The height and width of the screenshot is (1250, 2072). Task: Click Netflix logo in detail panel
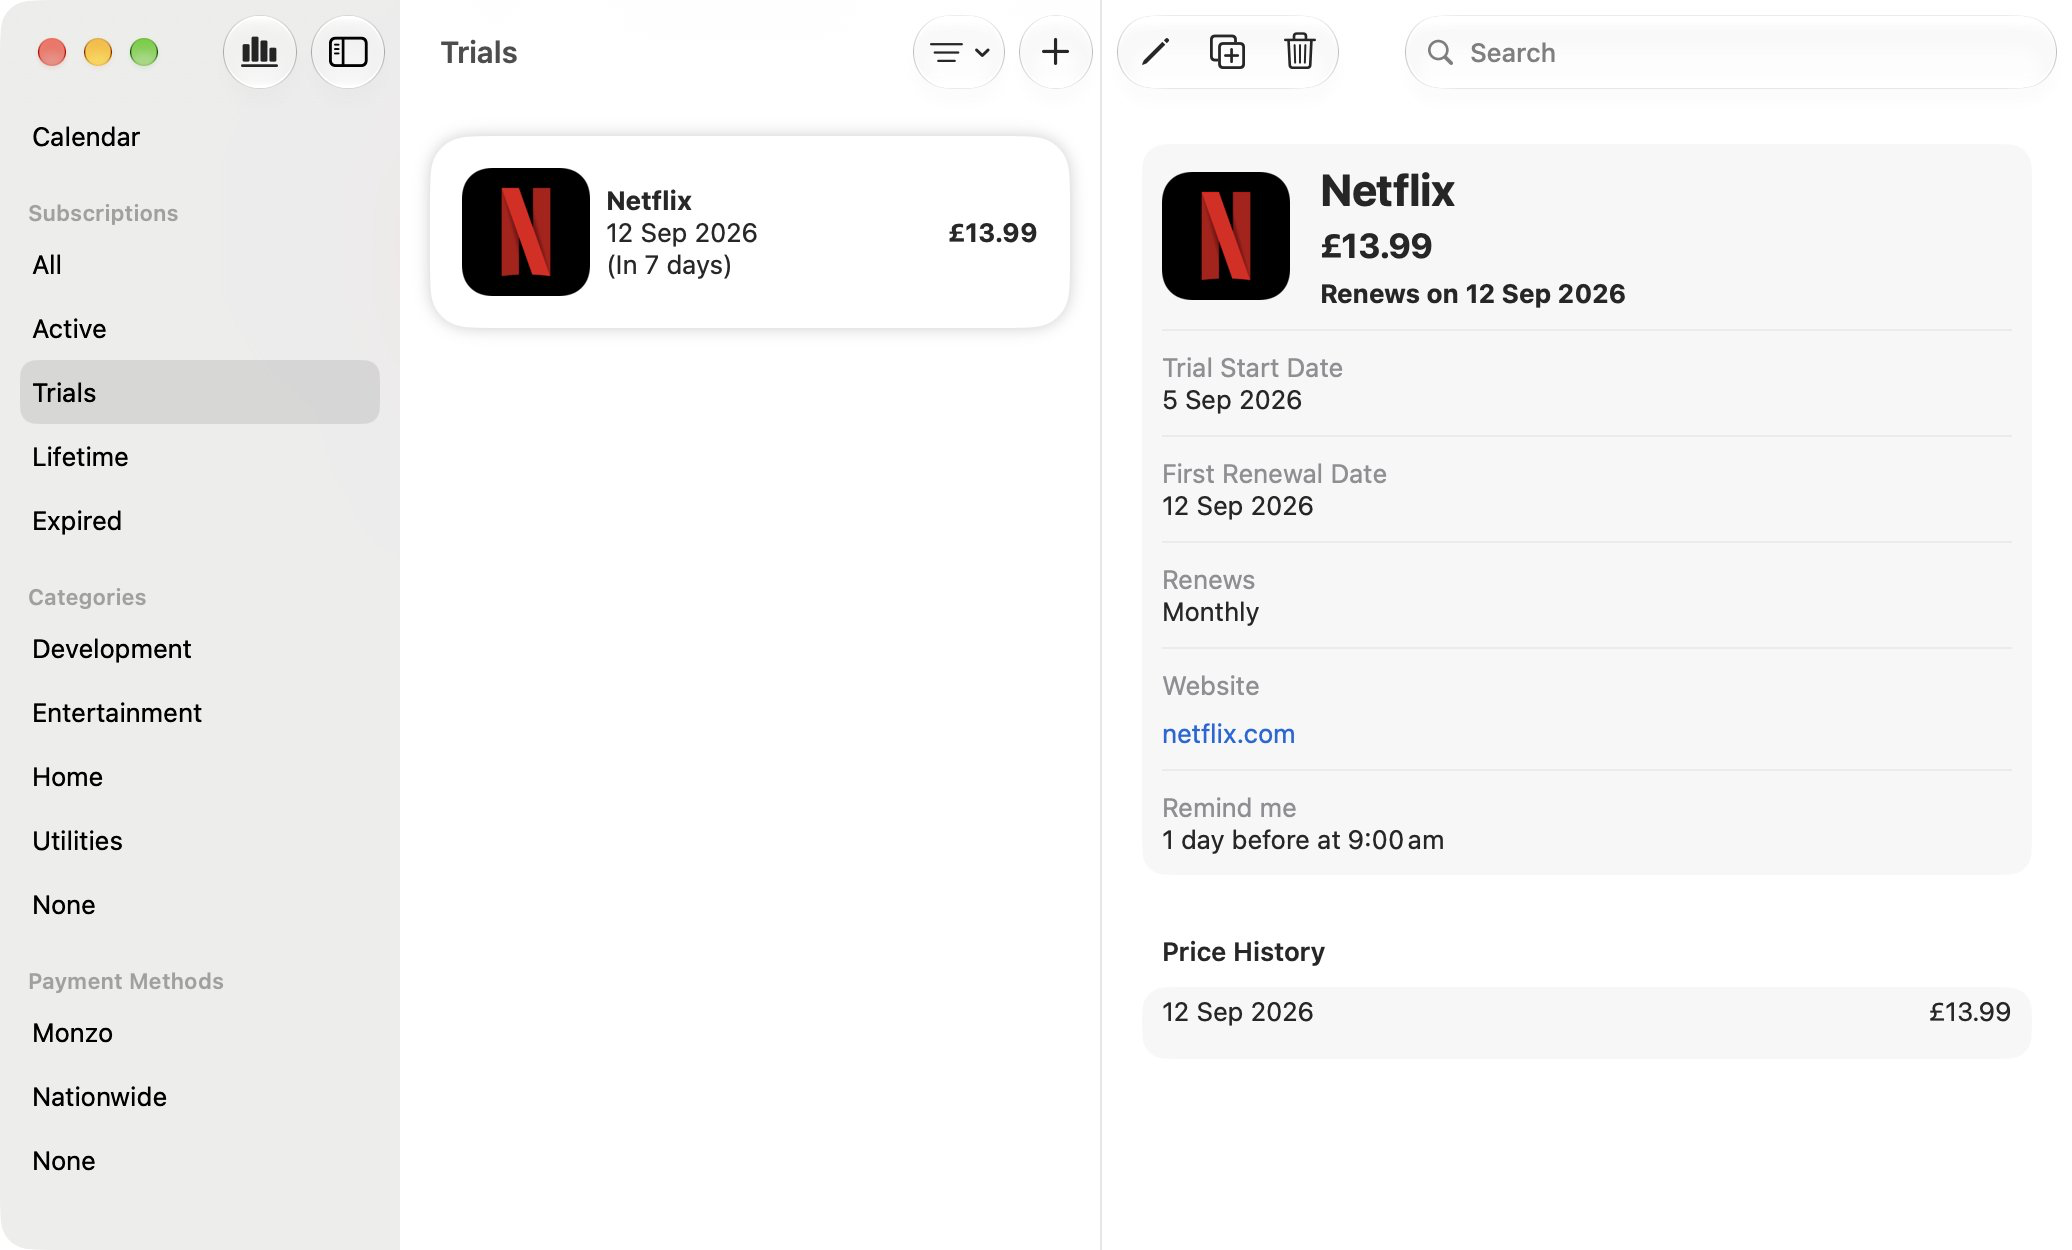pyautogui.click(x=1226, y=236)
